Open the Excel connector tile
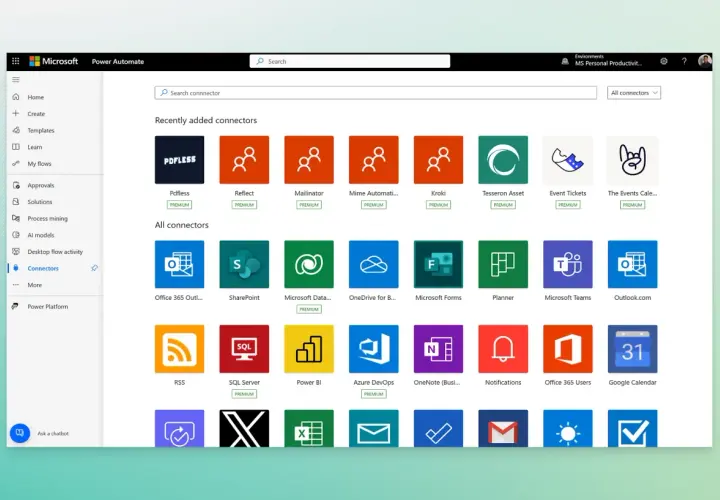Screen dimensions: 720x500 pyautogui.click(x=309, y=428)
